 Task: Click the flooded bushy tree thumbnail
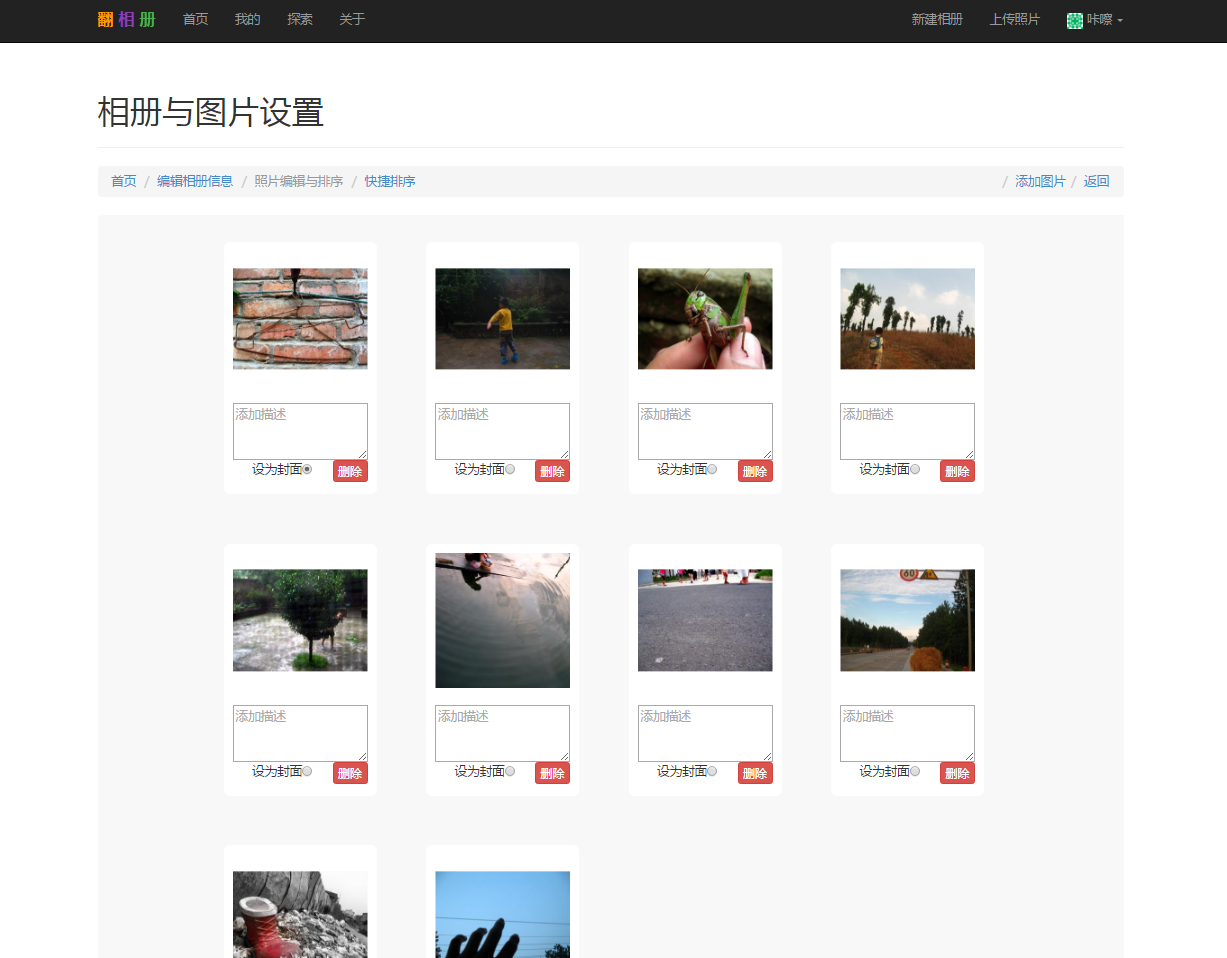coord(300,620)
